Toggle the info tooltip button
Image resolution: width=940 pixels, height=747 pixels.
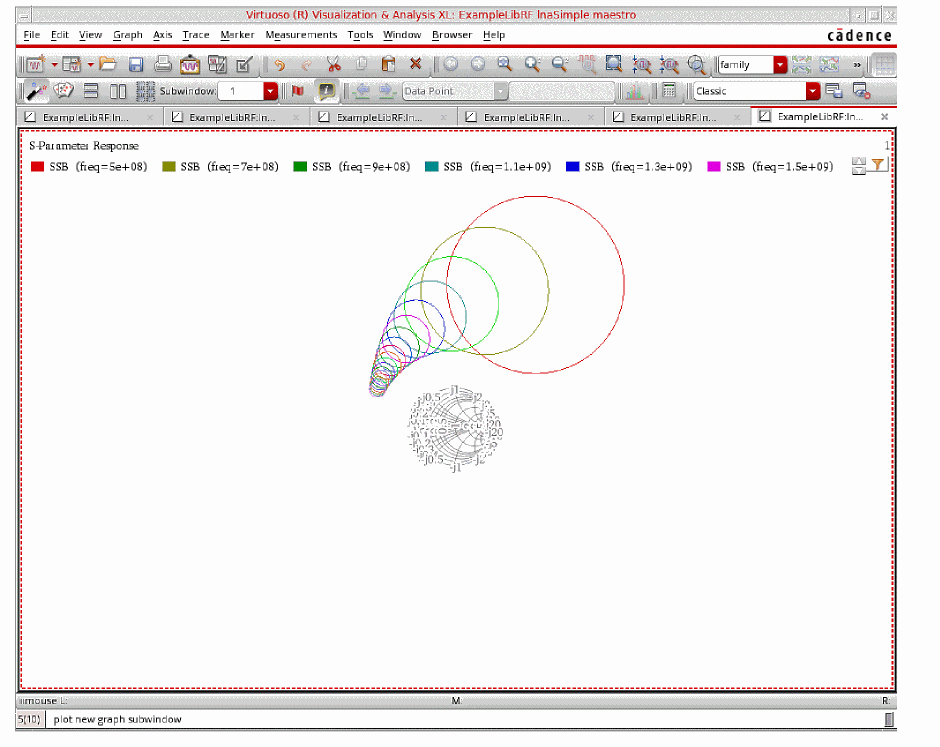tap(326, 91)
